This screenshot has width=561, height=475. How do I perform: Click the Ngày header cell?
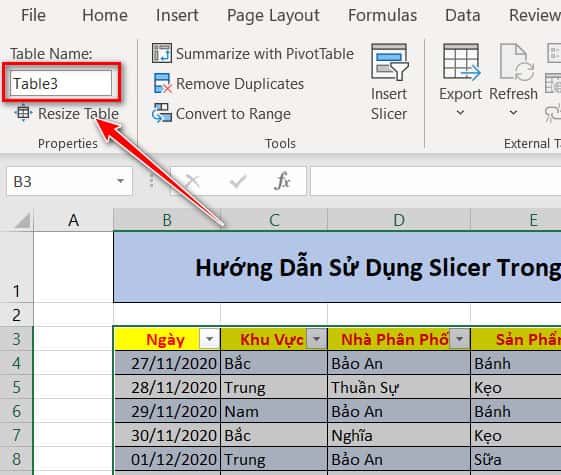point(167,339)
